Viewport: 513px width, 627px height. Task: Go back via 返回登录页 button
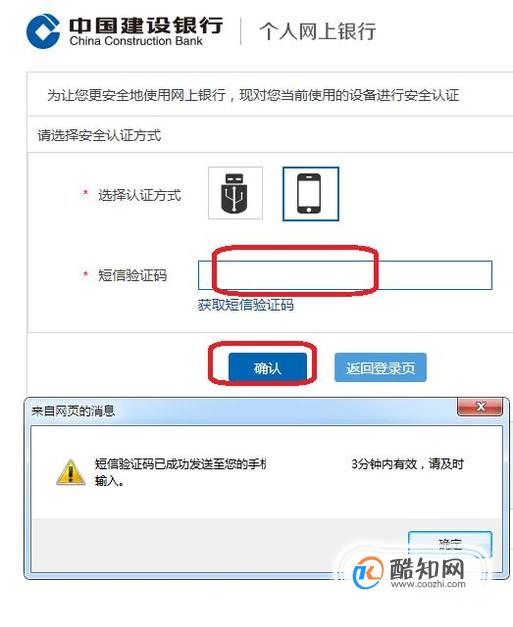380,367
